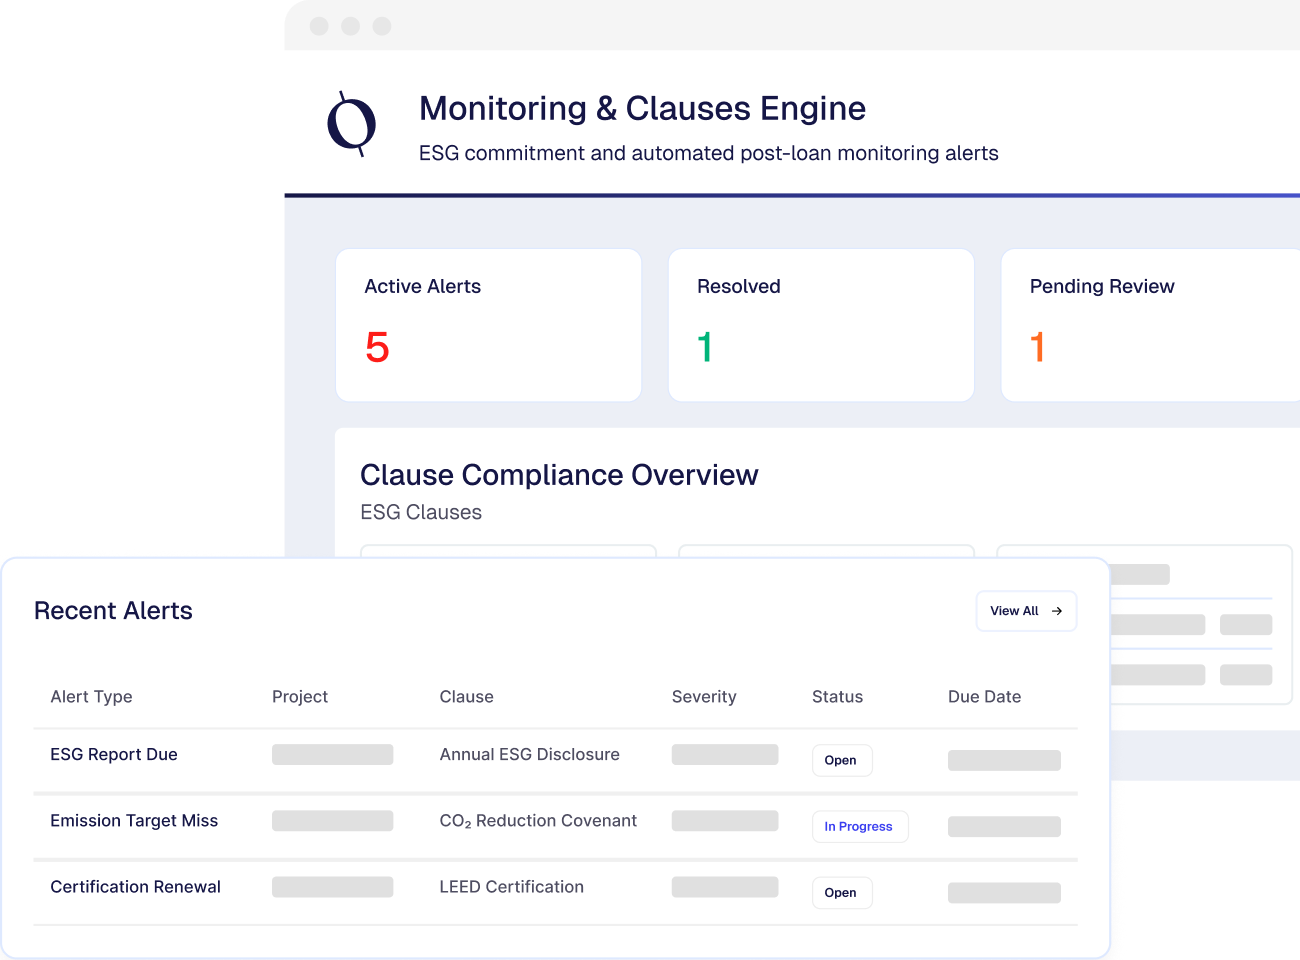Open the ESG Report Due alert row
This screenshot has height=960, width=1300.
pos(114,755)
